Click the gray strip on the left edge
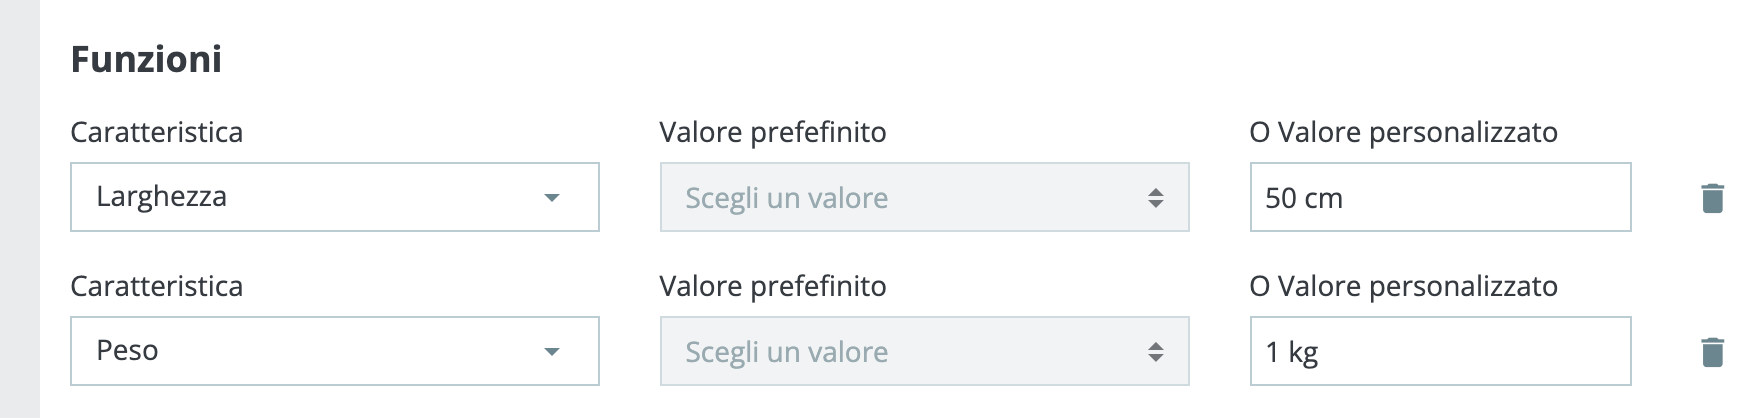This screenshot has width=1764, height=418. pyautogui.click(x=19, y=209)
